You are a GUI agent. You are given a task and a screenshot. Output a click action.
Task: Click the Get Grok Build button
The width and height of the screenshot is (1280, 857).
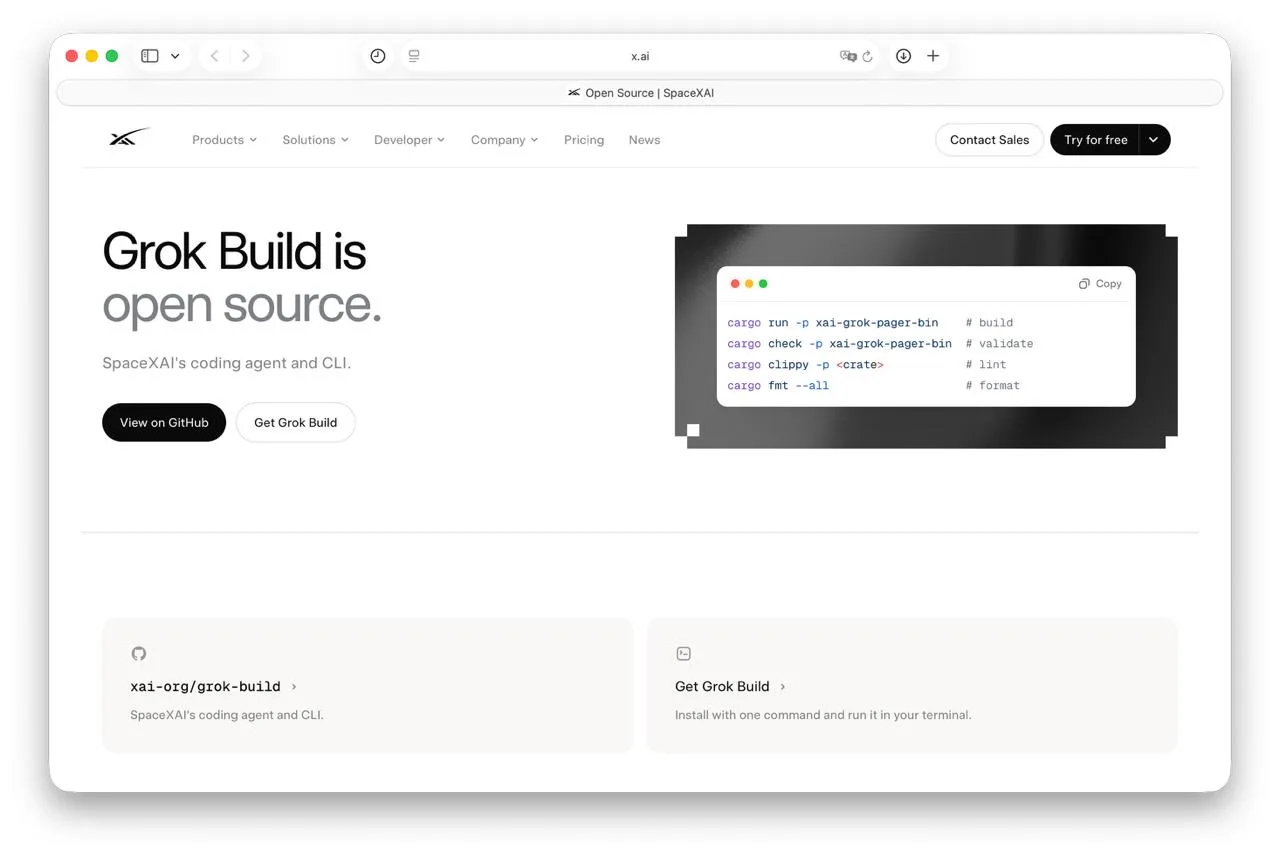tap(296, 422)
